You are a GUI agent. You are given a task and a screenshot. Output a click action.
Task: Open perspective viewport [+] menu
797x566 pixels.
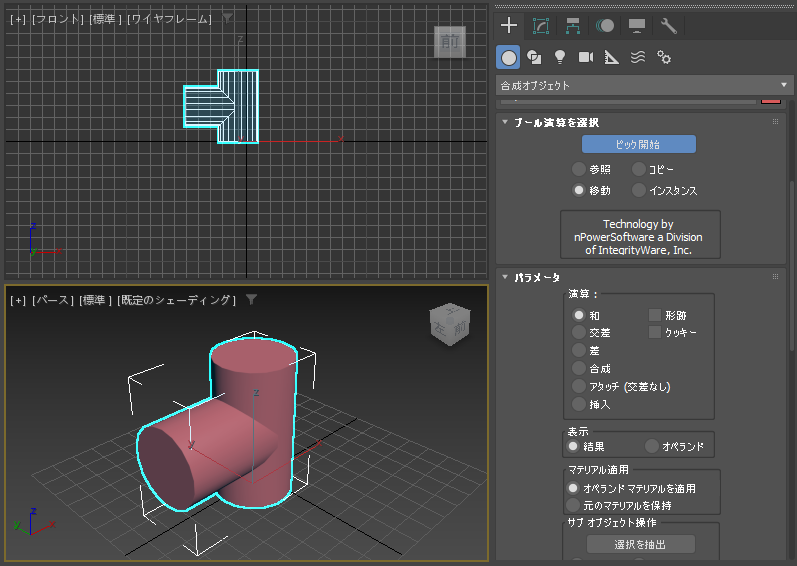(18, 300)
